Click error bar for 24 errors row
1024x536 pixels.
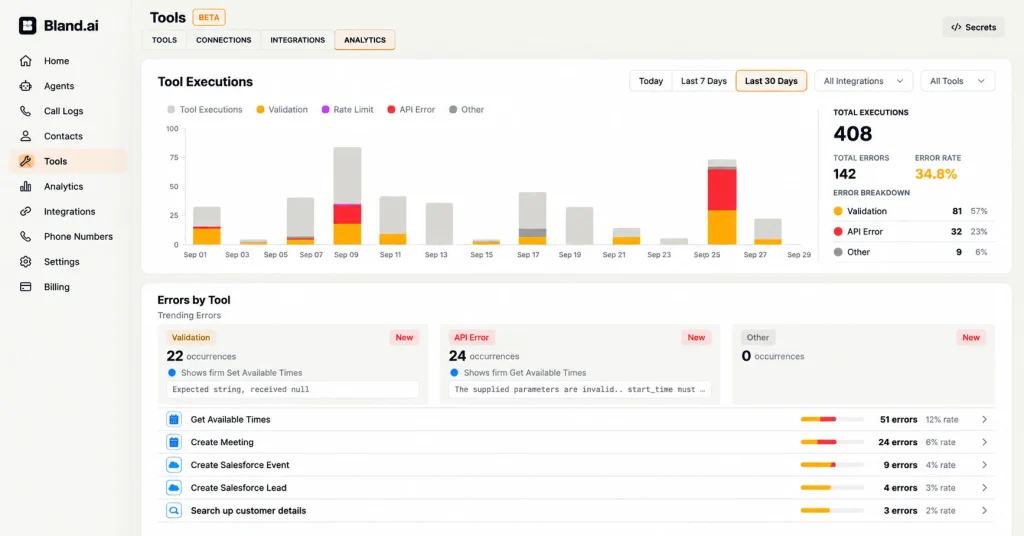pyautogui.click(x=832, y=443)
